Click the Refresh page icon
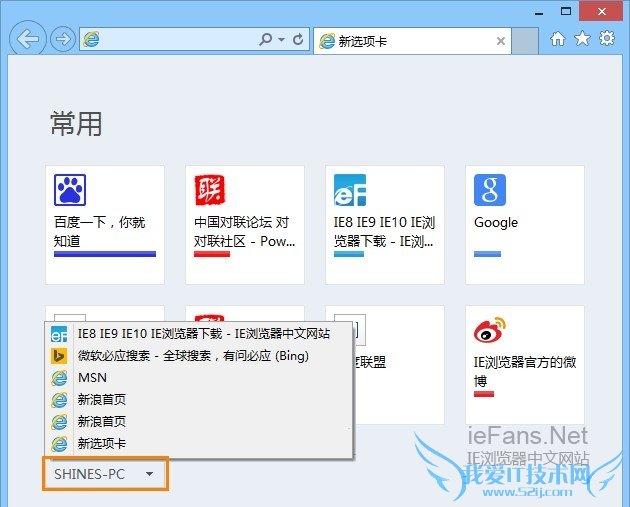The width and height of the screenshot is (630, 507). [x=298, y=39]
